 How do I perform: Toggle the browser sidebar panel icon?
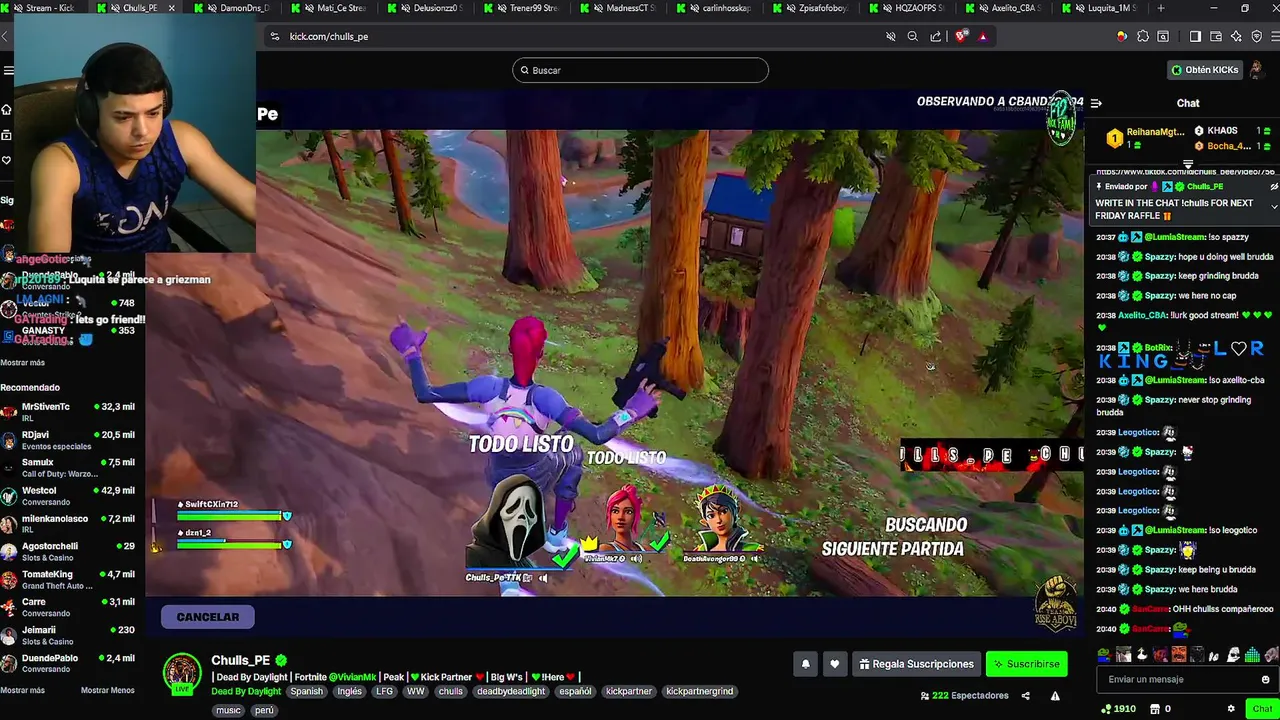pos(1195,36)
